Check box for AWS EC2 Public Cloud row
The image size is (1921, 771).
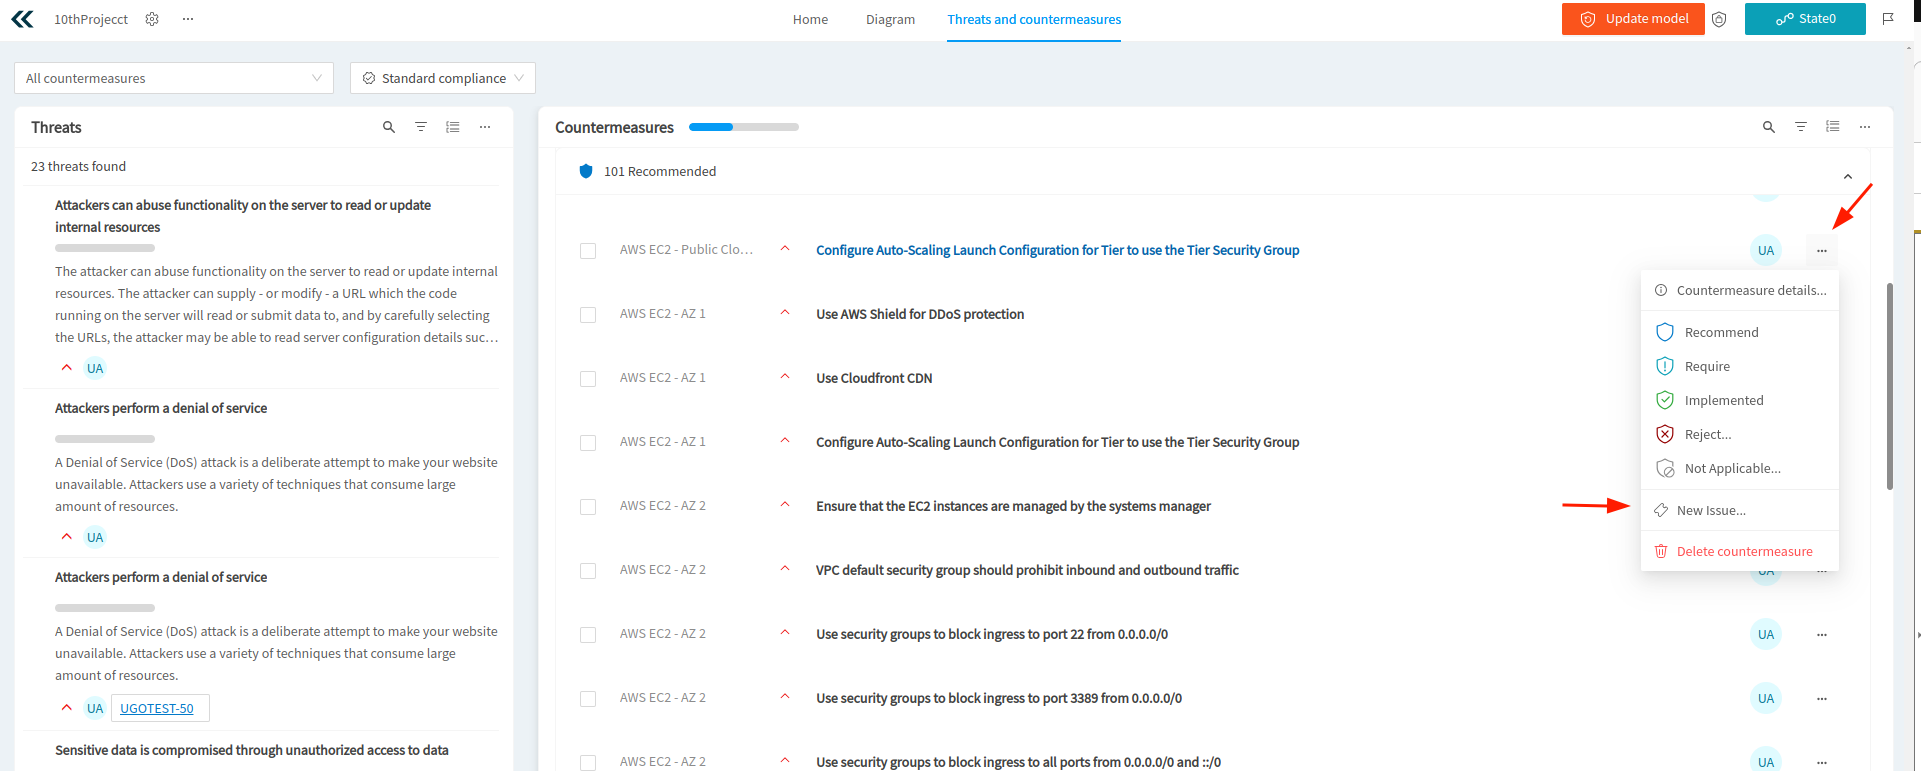588,251
